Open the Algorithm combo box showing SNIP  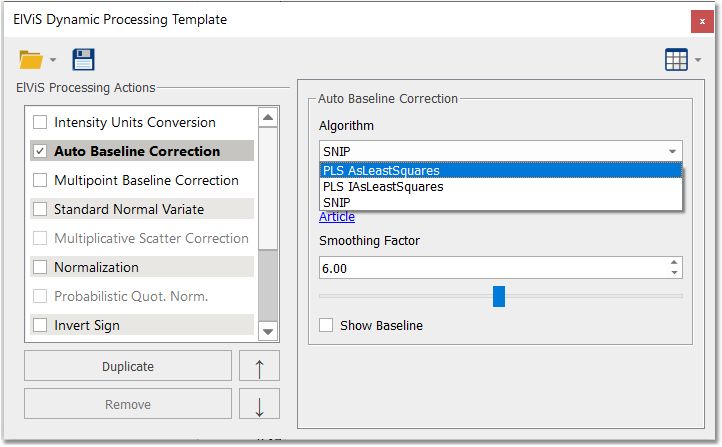pyautogui.click(x=501, y=151)
